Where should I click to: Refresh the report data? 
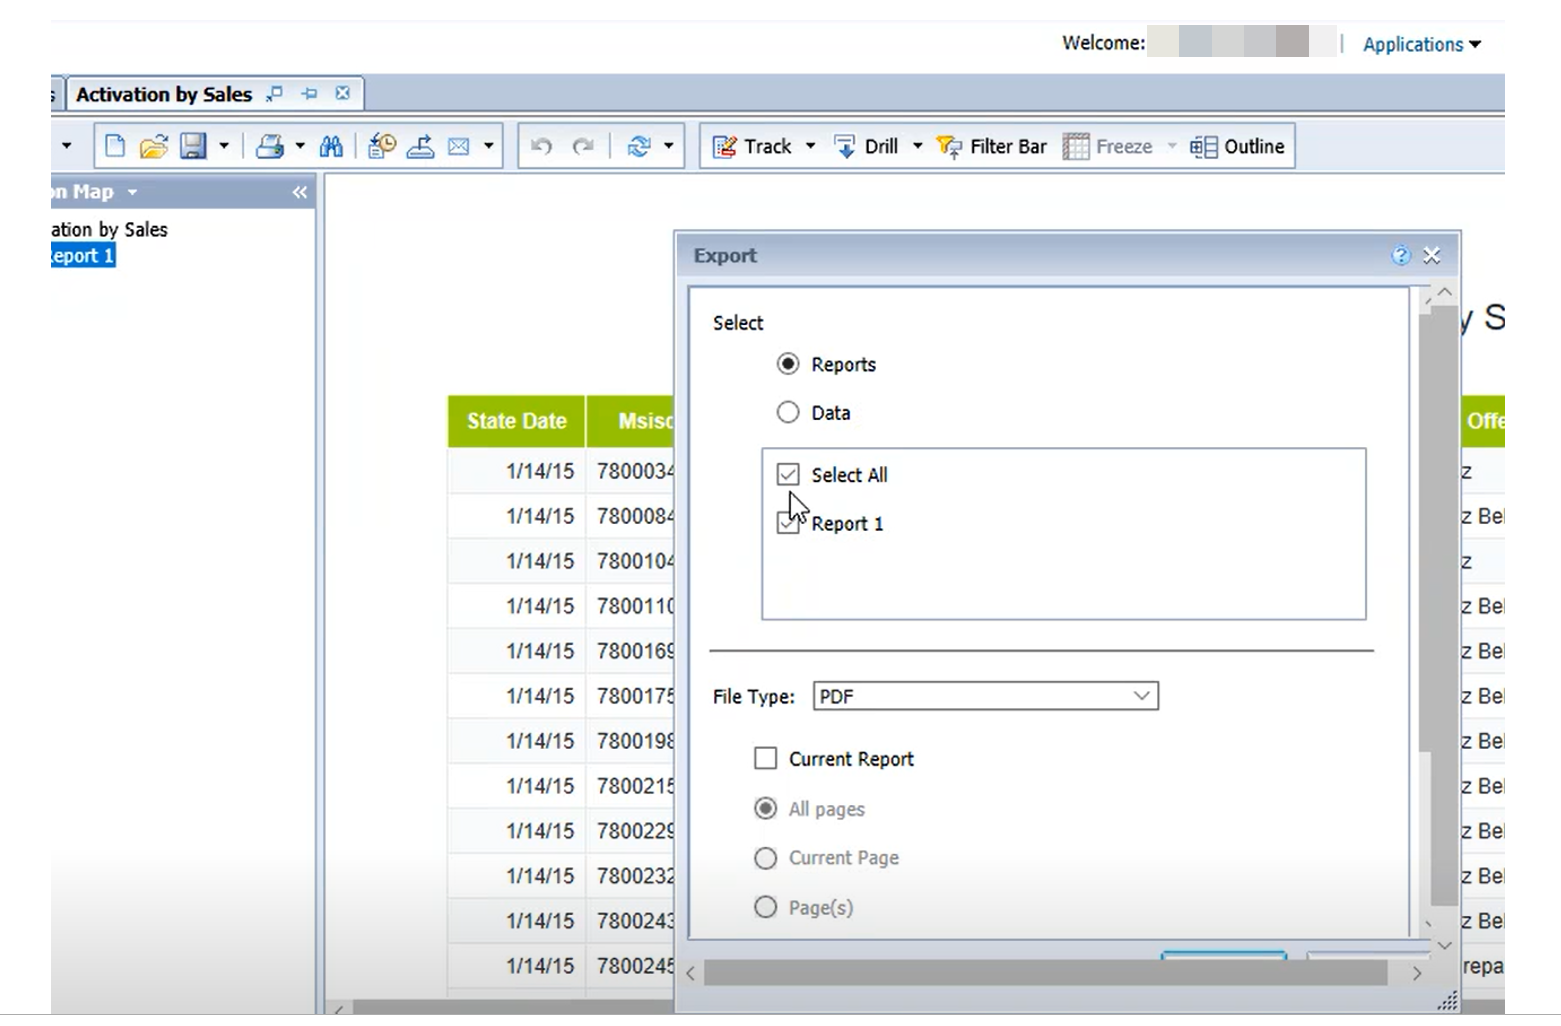click(640, 146)
